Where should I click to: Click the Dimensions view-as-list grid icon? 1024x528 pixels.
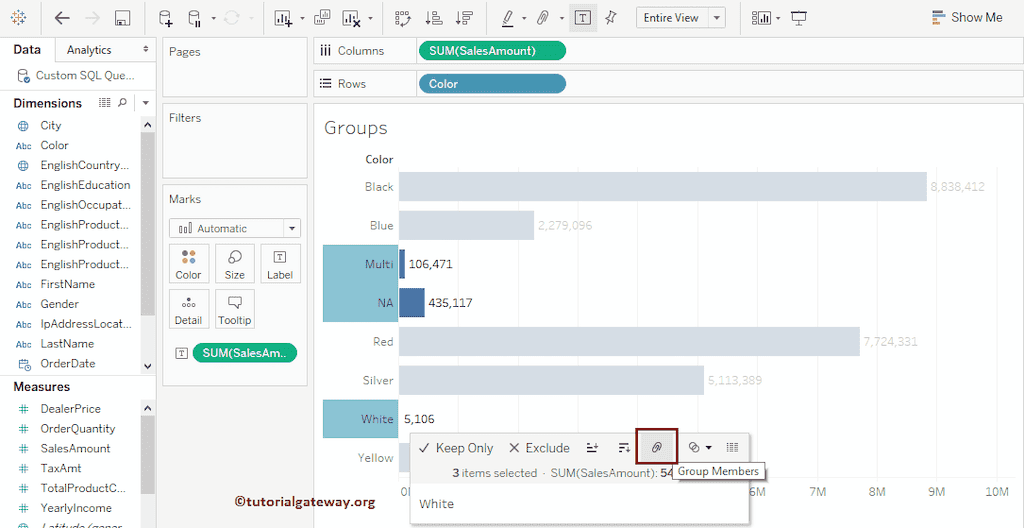[x=104, y=103]
